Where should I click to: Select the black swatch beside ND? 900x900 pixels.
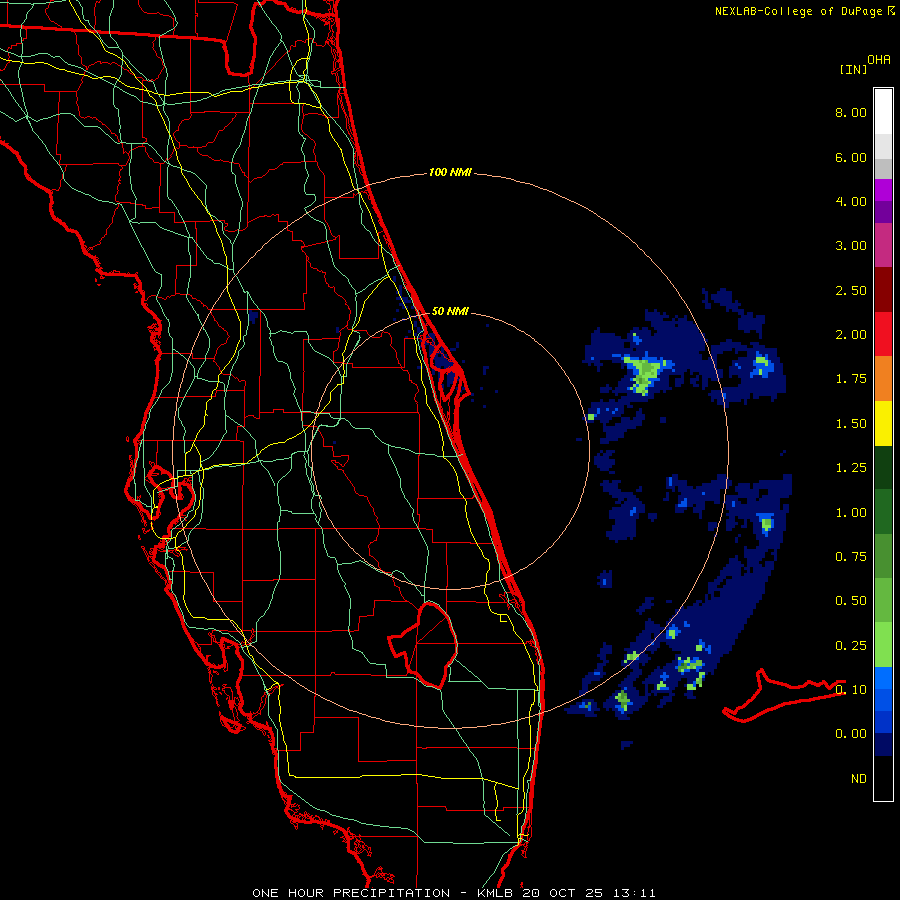pos(883,778)
